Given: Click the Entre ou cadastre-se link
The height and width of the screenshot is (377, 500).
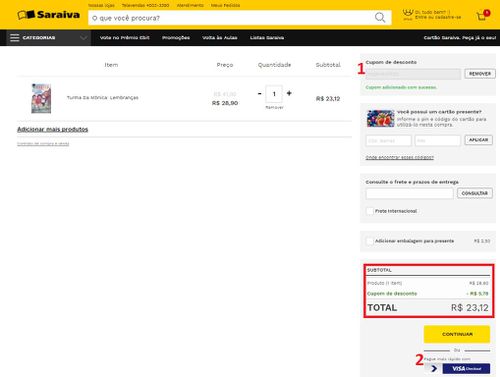Looking at the screenshot, I should click(438, 17).
